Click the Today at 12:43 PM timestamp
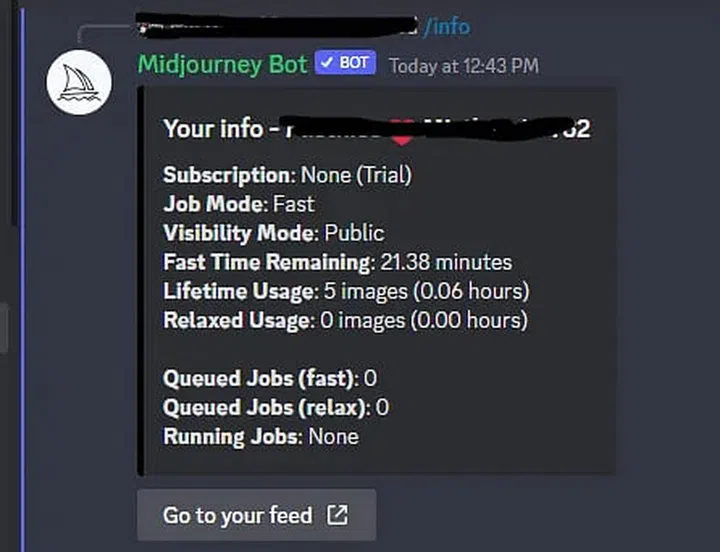The height and width of the screenshot is (552, 720). pos(463,66)
